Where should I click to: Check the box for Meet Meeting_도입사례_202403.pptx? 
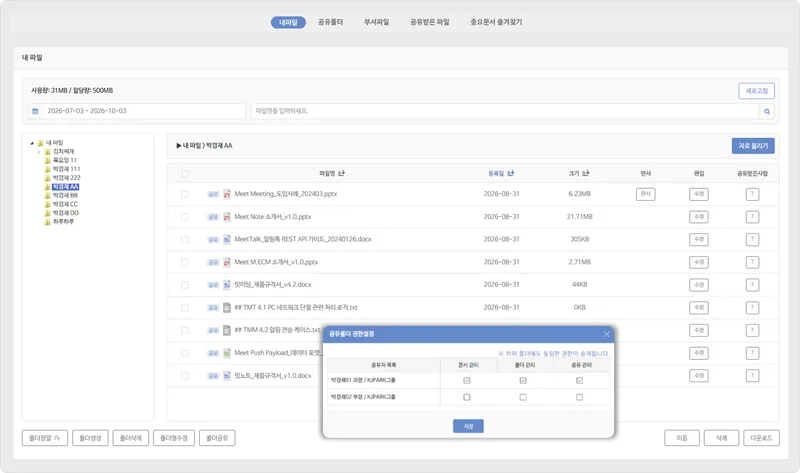pyautogui.click(x=185, y=194)
